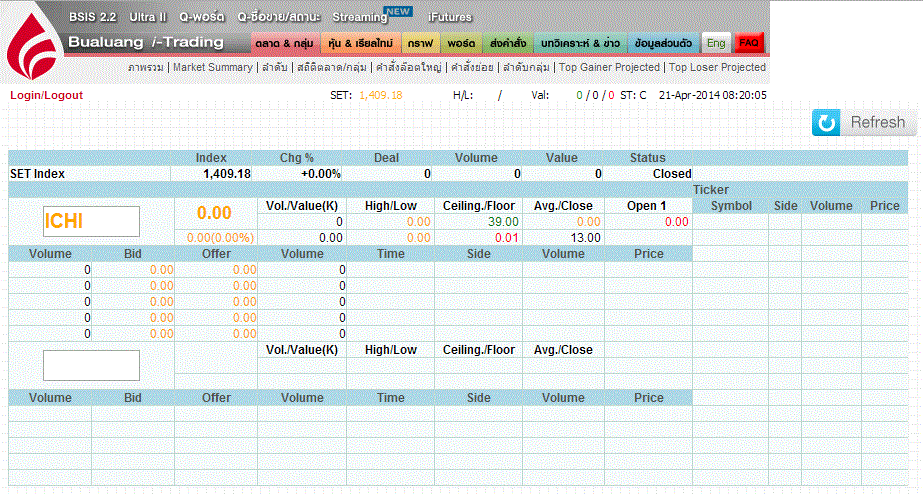Screen dimensions: 923x494
Task: Click the Index column header
Action: click(211, 158)
